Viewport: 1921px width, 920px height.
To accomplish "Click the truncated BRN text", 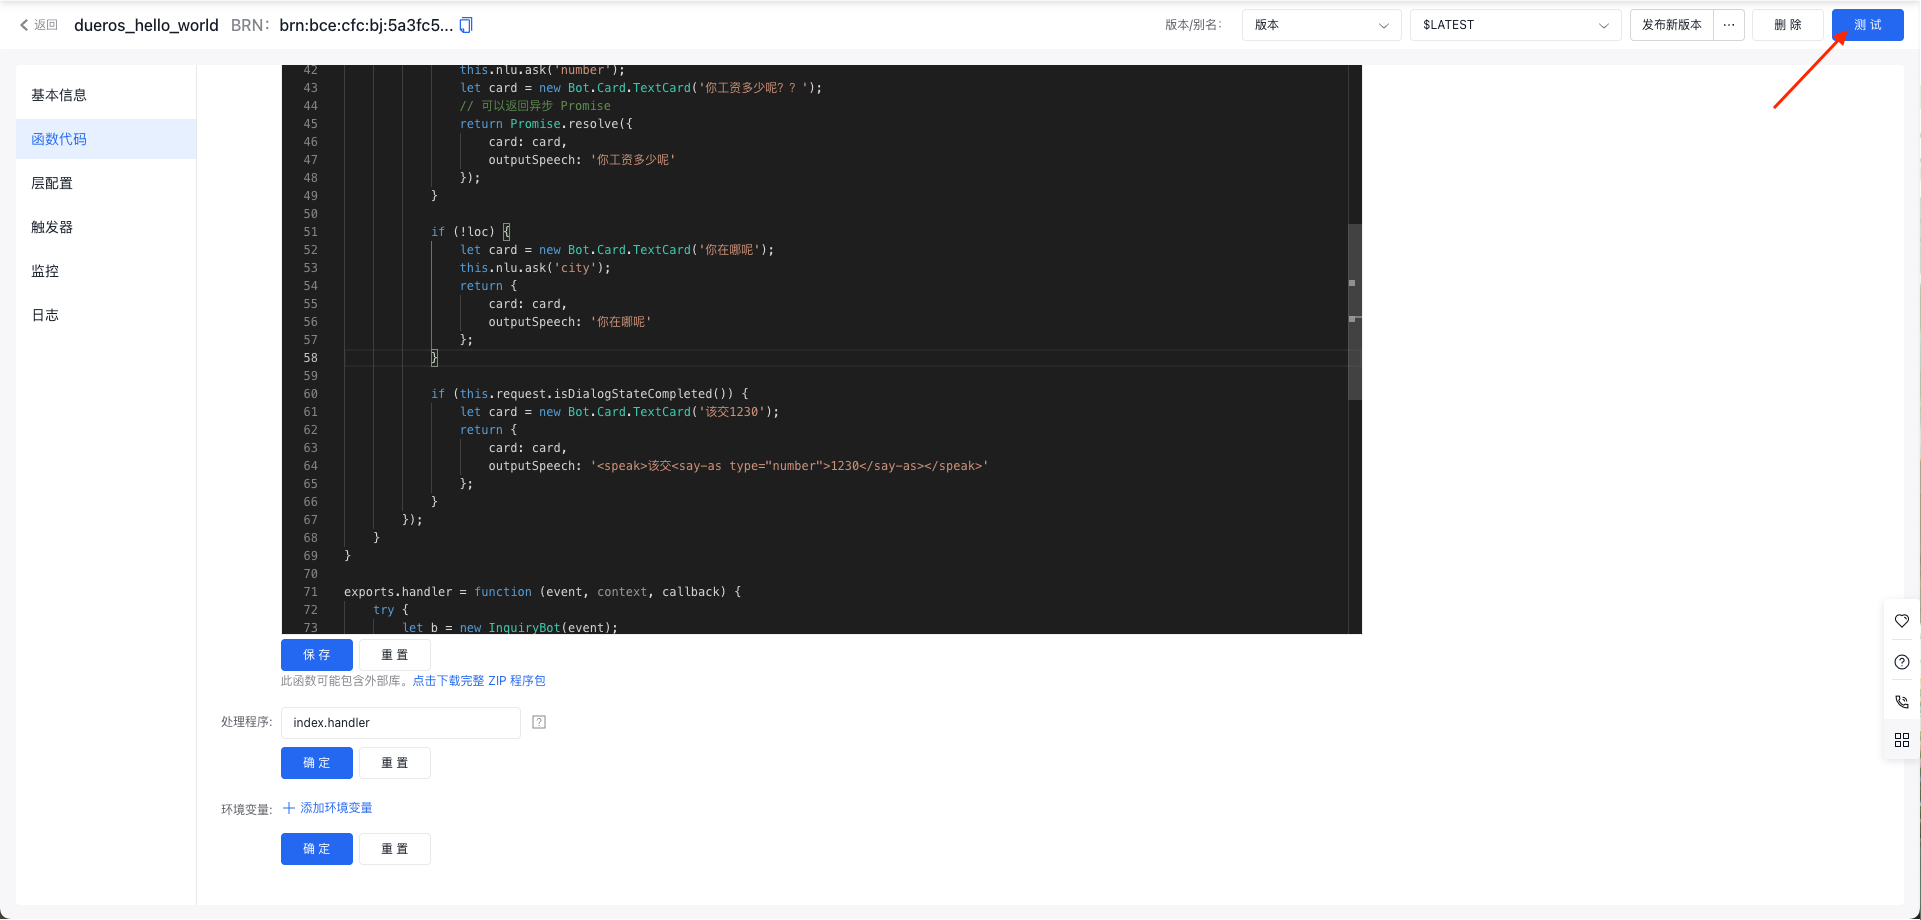I will pos(366,25).
